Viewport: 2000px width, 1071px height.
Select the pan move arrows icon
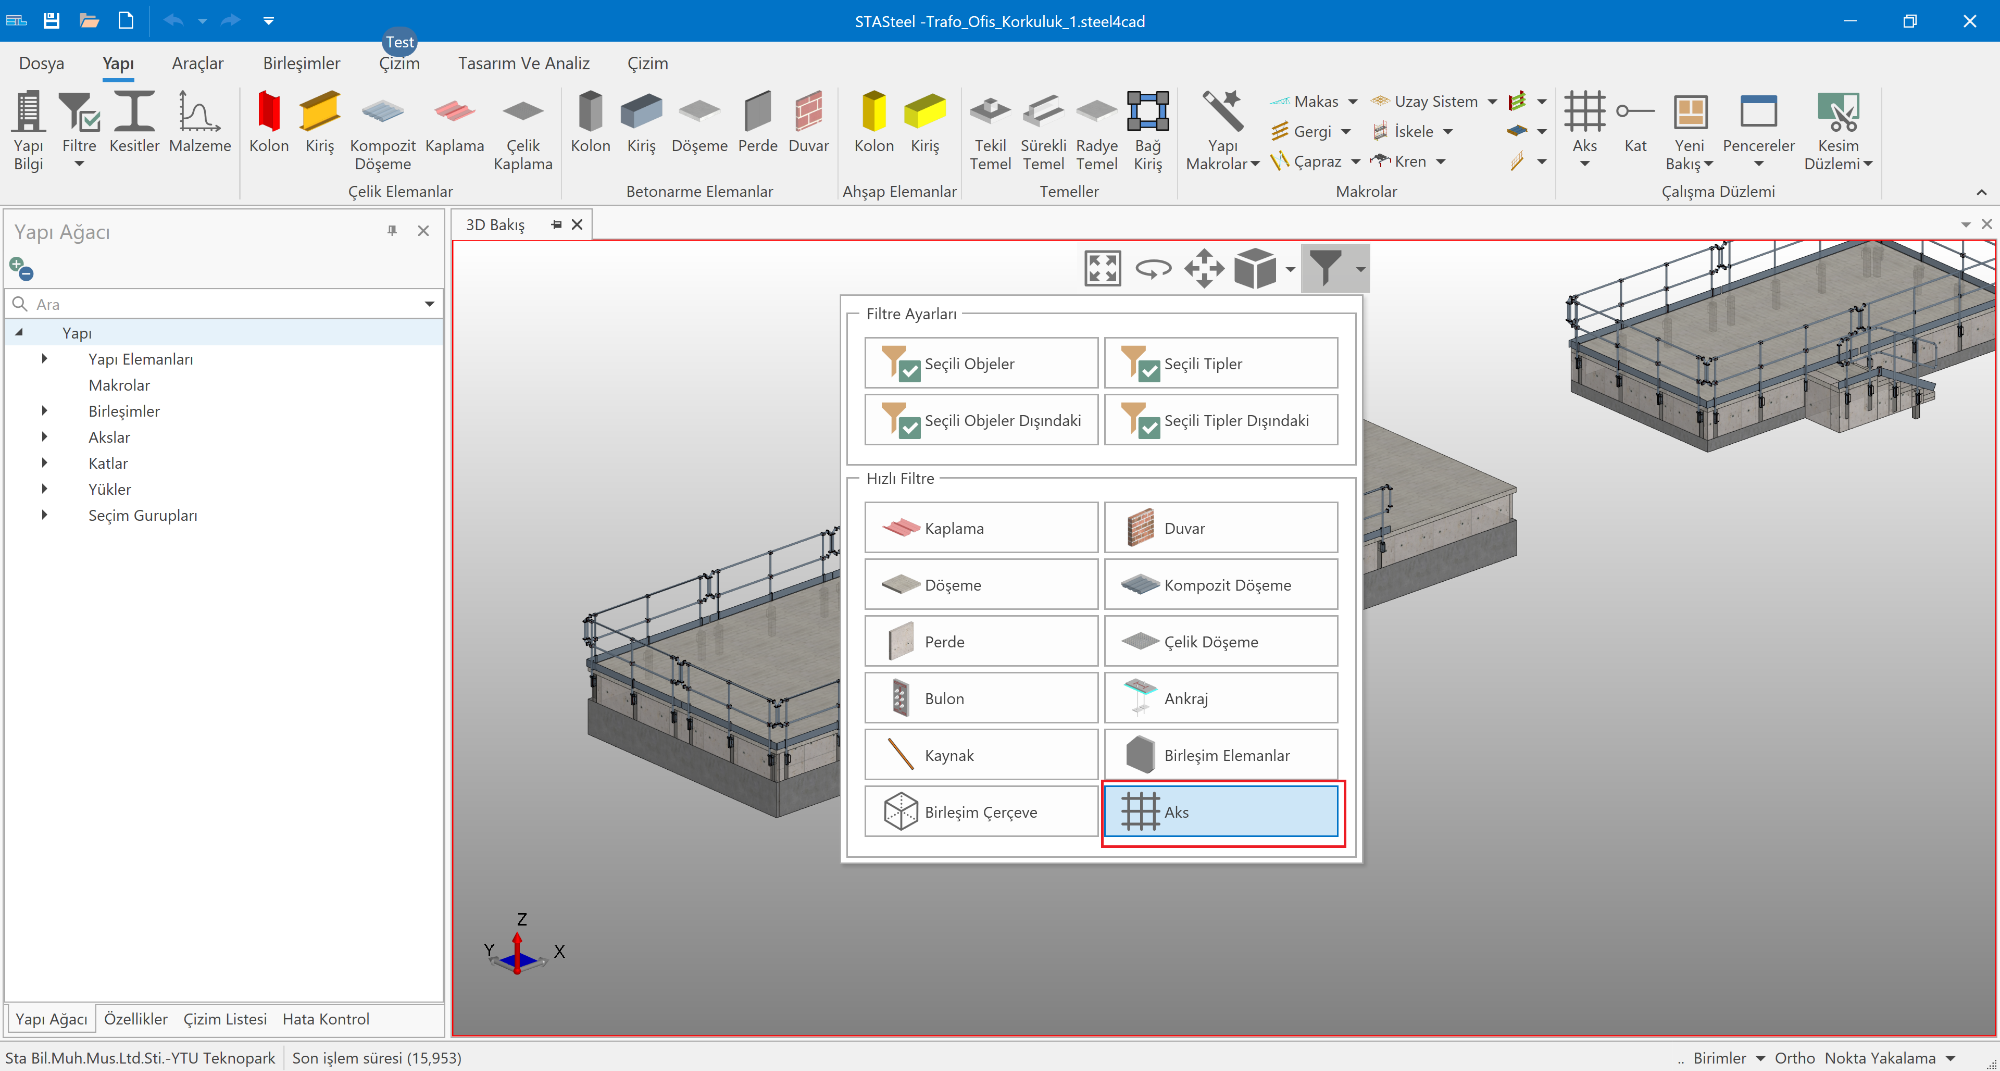click(x=1204, y=268)
